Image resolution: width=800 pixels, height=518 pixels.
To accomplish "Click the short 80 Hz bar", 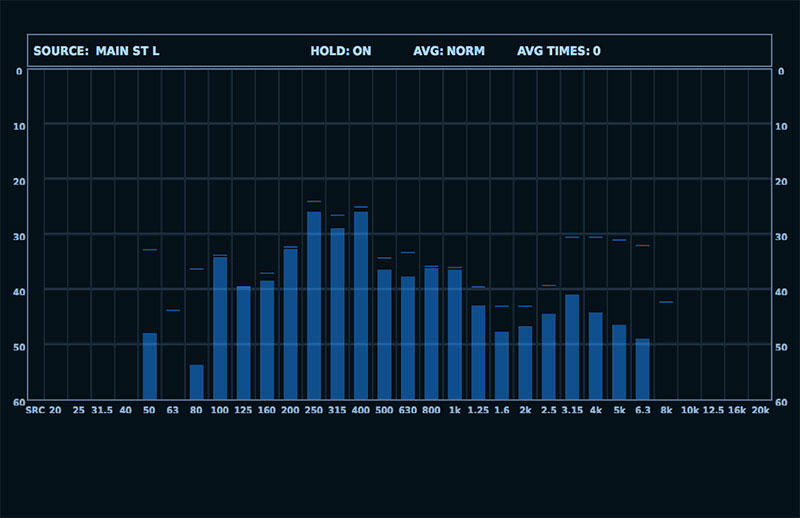I will (x=196, y=382).
